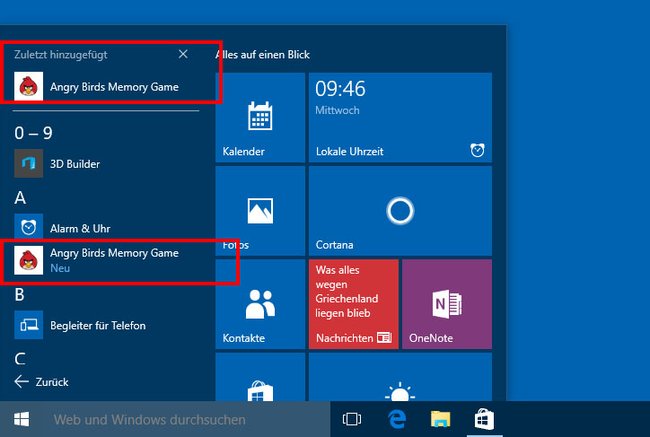Launch Begleiter für Telefon app
Screen dimensions: 650x437
106,325
